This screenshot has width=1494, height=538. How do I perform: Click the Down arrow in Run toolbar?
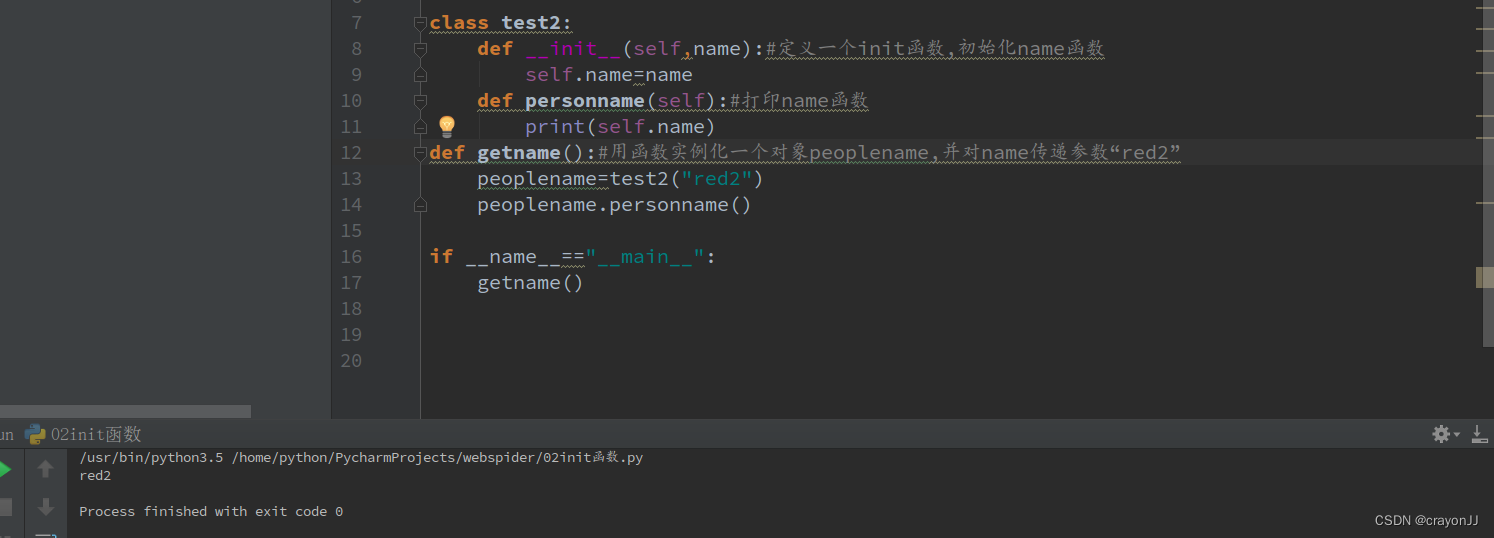(x=45, y=507)
